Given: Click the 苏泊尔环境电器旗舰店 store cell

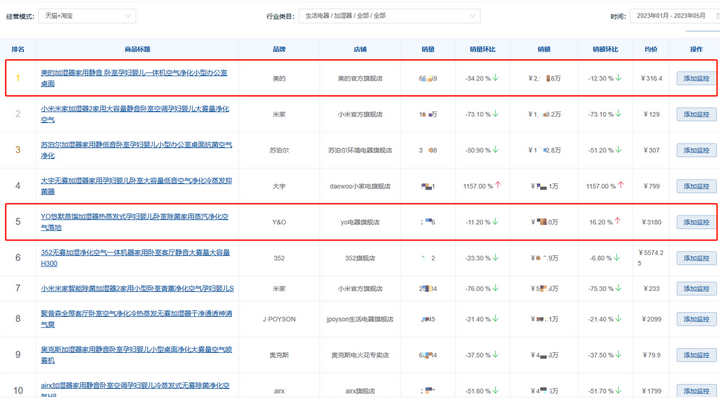Looking at the screenshot, I should [x=360, y=150].
